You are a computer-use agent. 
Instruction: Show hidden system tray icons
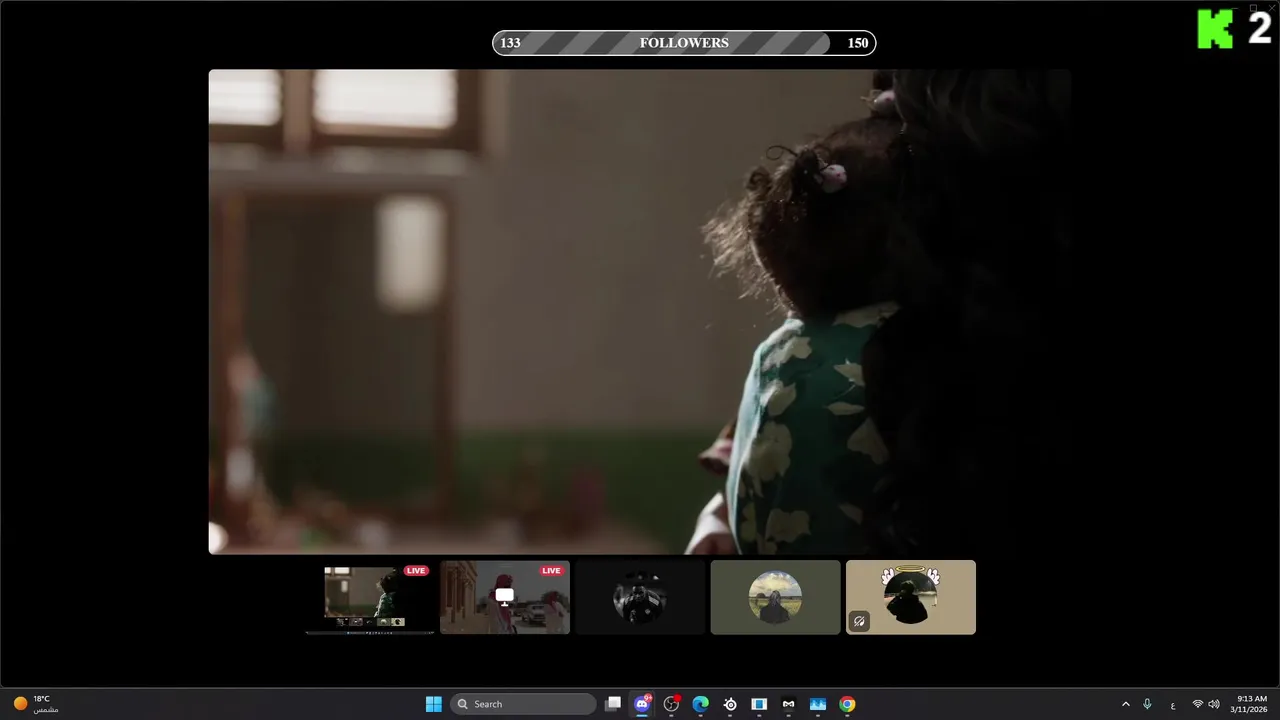click(1125, 704)
